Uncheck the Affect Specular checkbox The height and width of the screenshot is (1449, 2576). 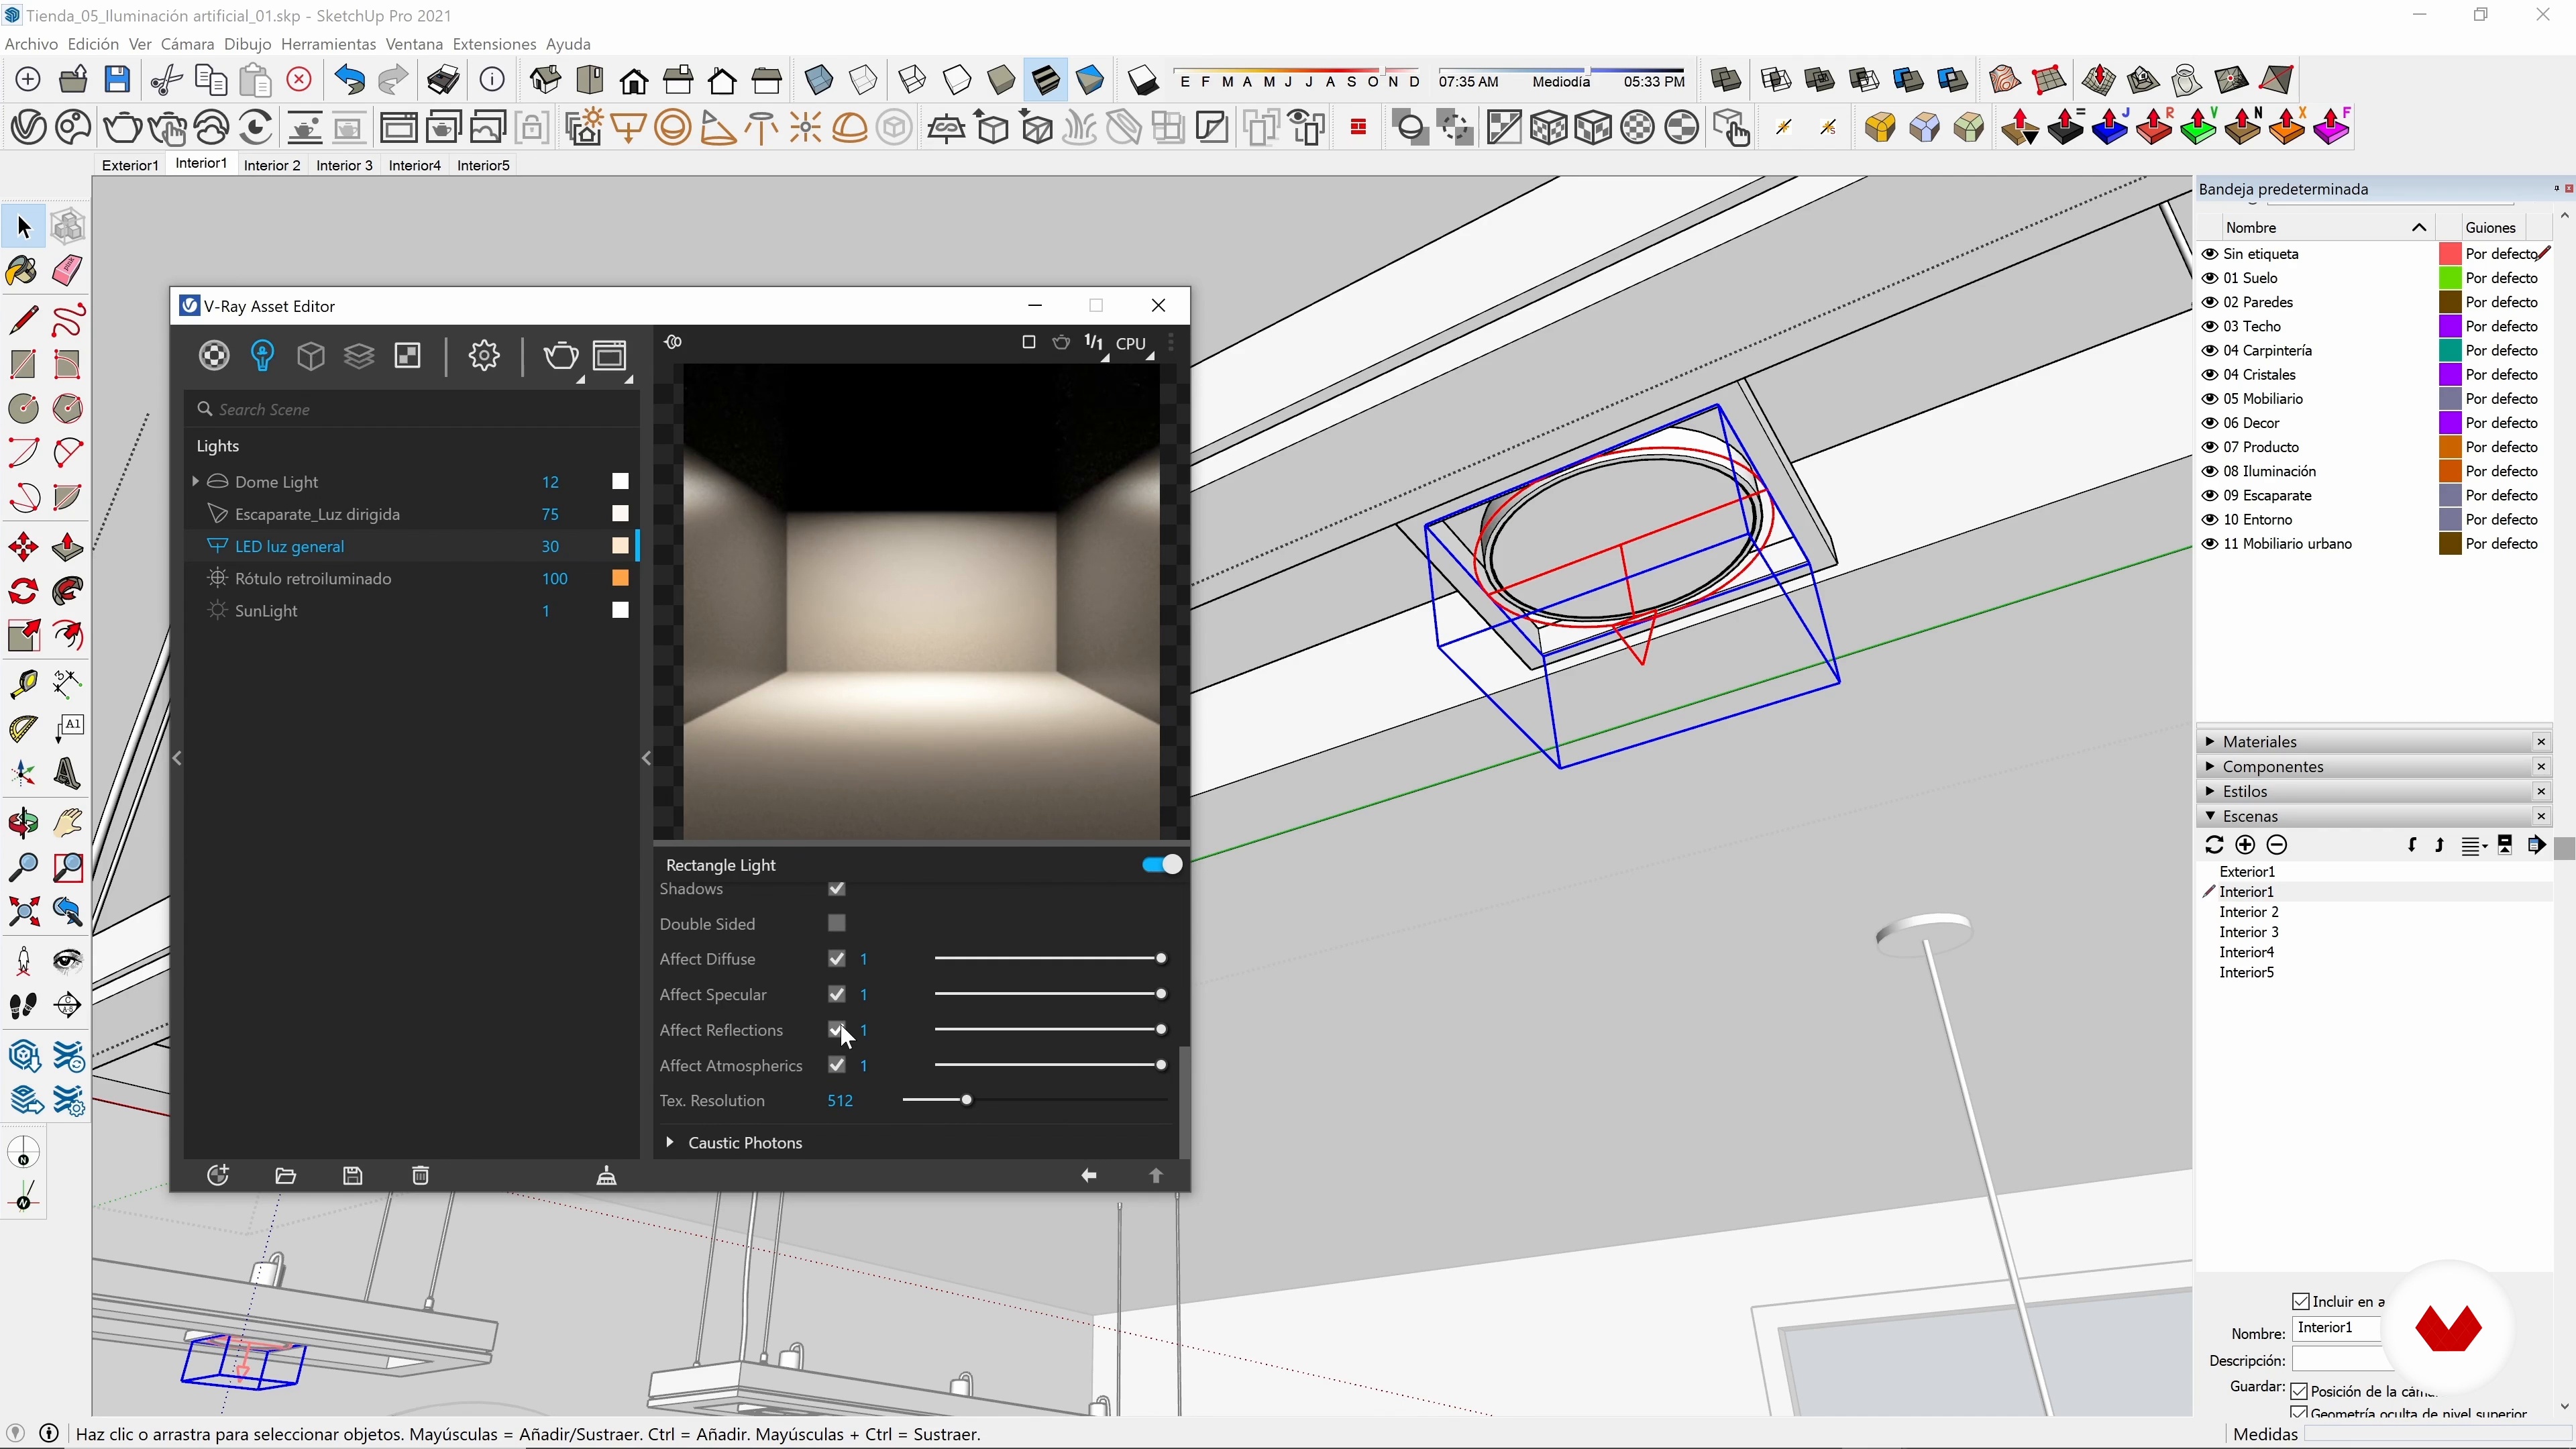click(x=837, y=994)
